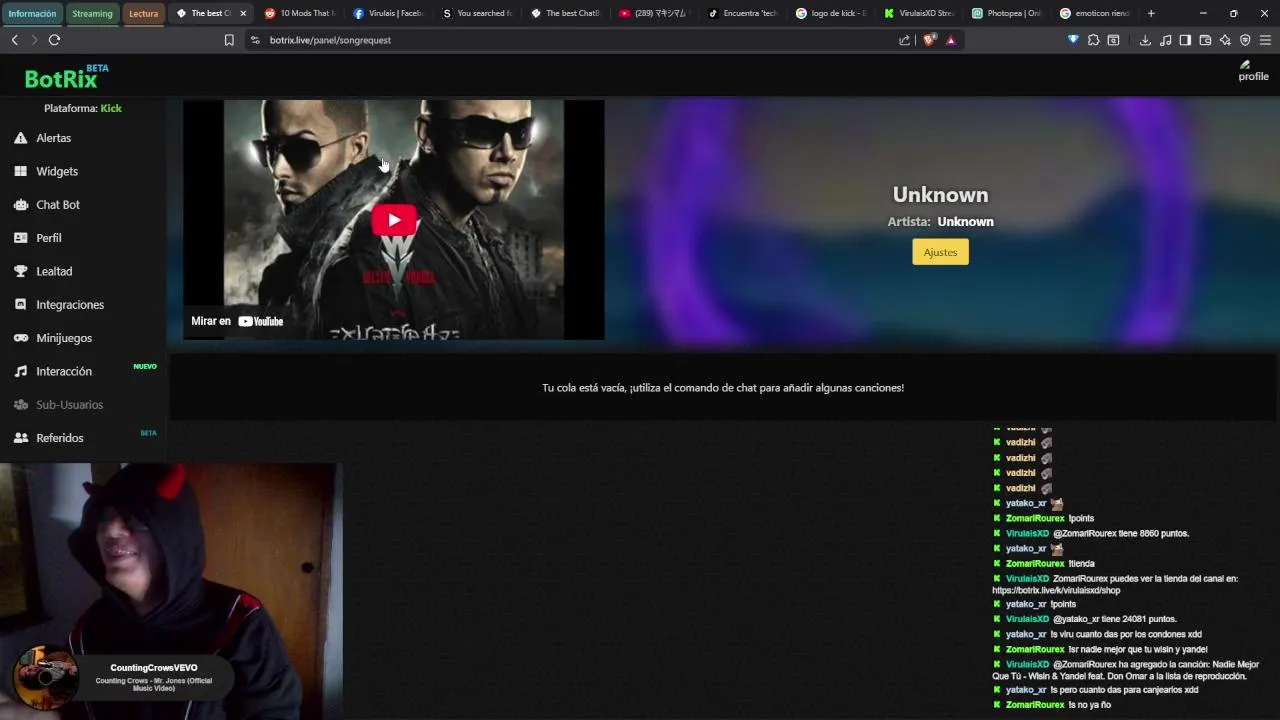The height and width of the screenshot is (720, 1280).
Task: Go to Chat Bot settings
Action: coord(58,204)
